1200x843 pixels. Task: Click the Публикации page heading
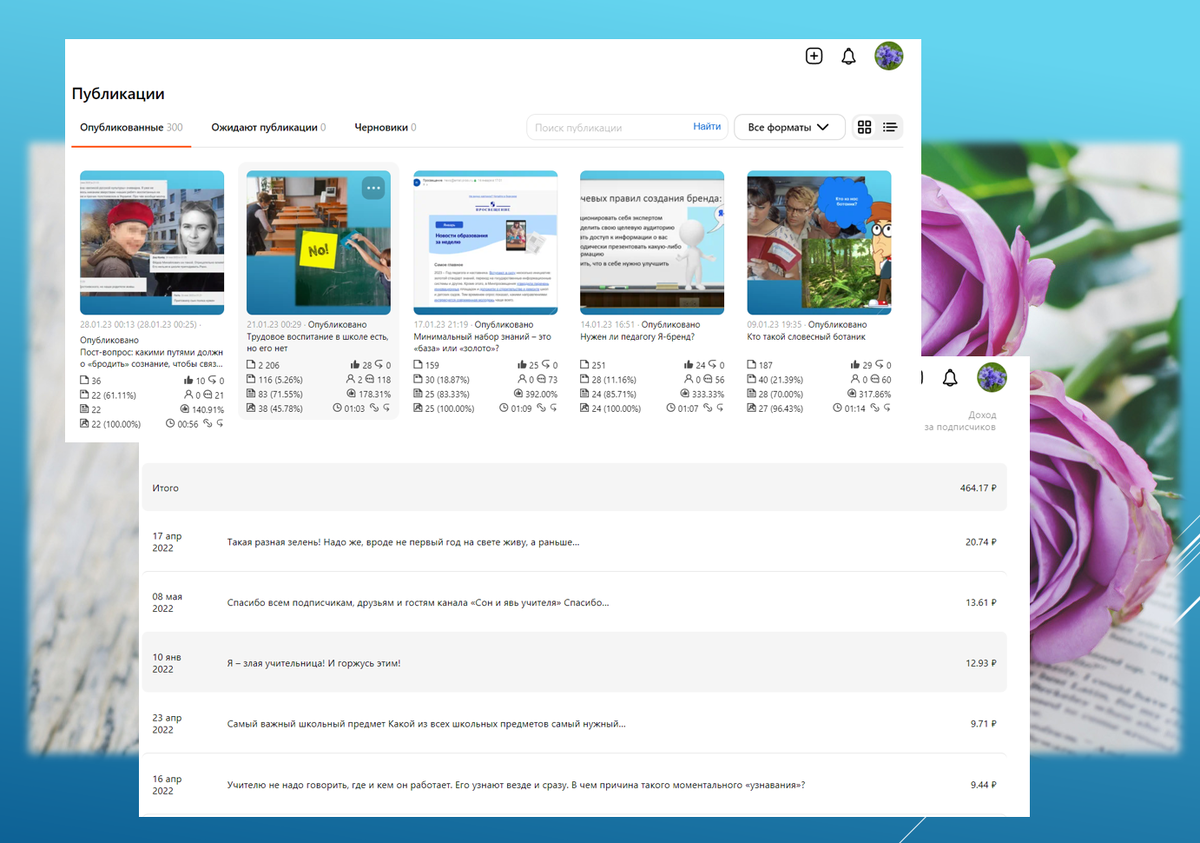coord(118,94)
